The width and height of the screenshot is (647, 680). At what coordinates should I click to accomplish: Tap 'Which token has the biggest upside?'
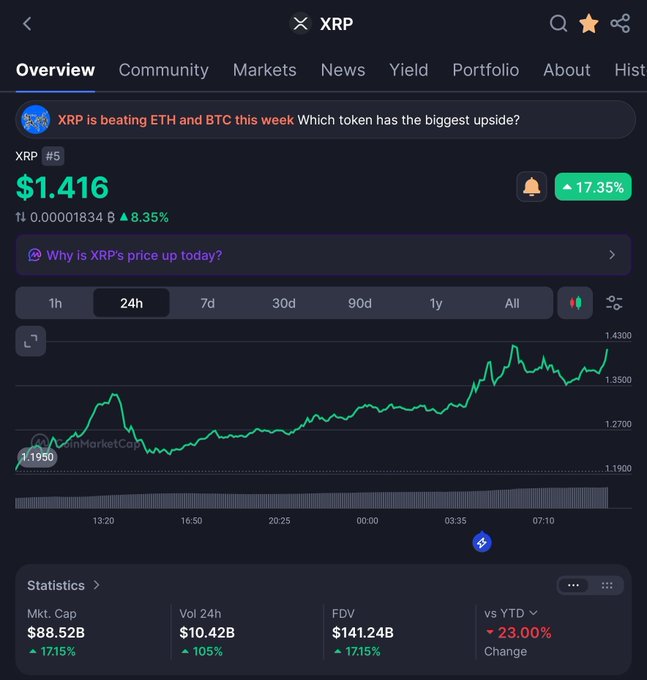408,120
